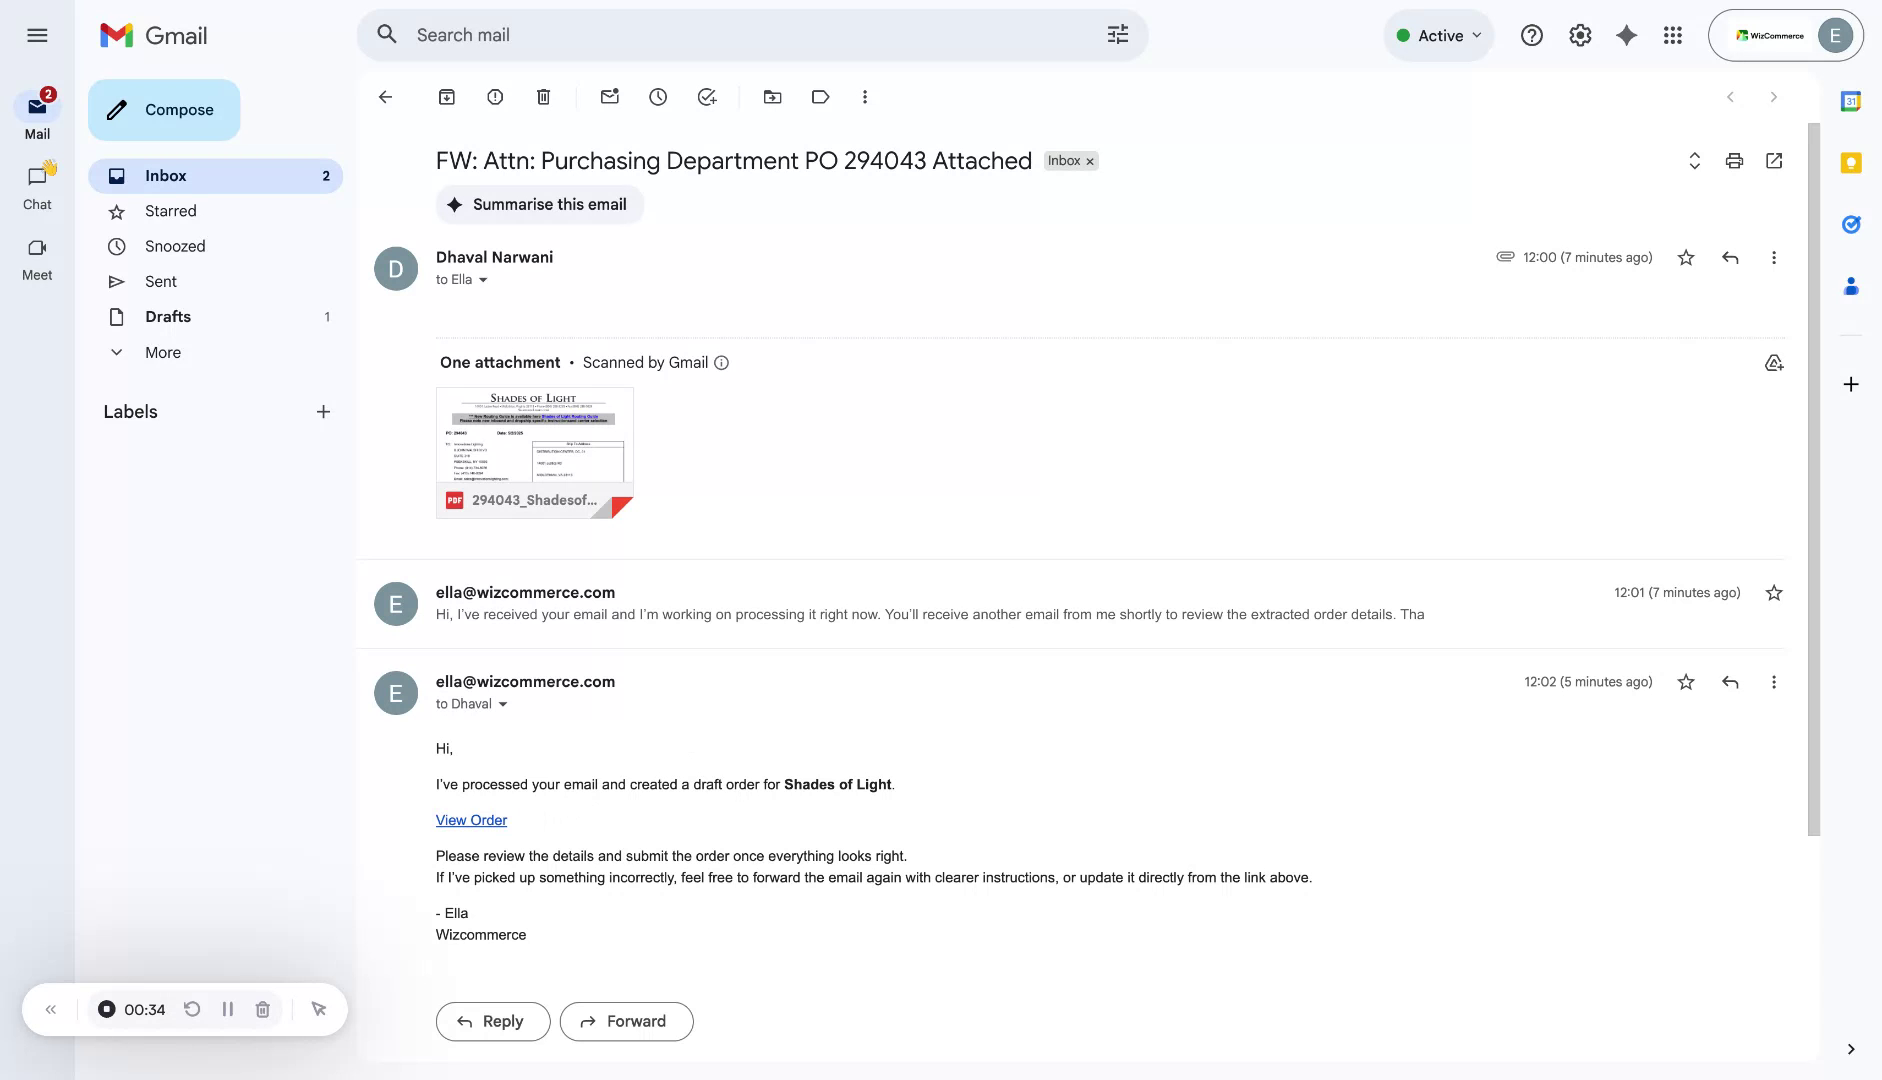1882x1080 pixels.
Task: Open Google Keep in the side panel
Action: [x=1852, y=162]
